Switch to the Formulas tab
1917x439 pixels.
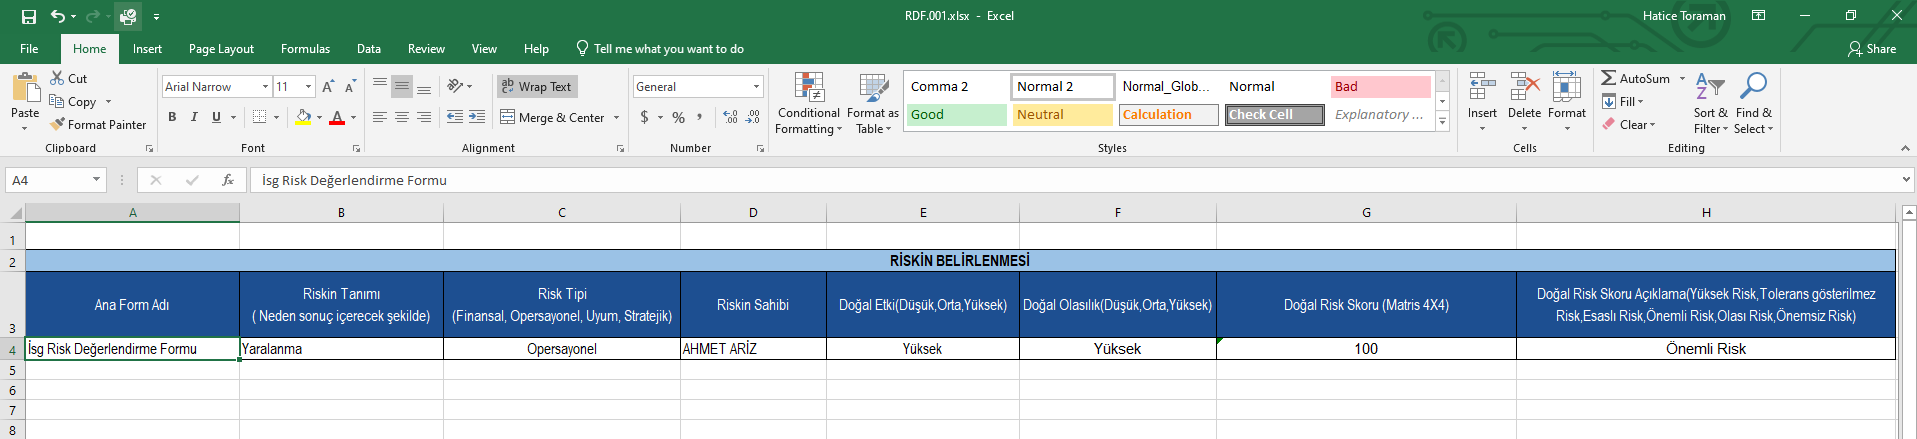tap(305, 49)
